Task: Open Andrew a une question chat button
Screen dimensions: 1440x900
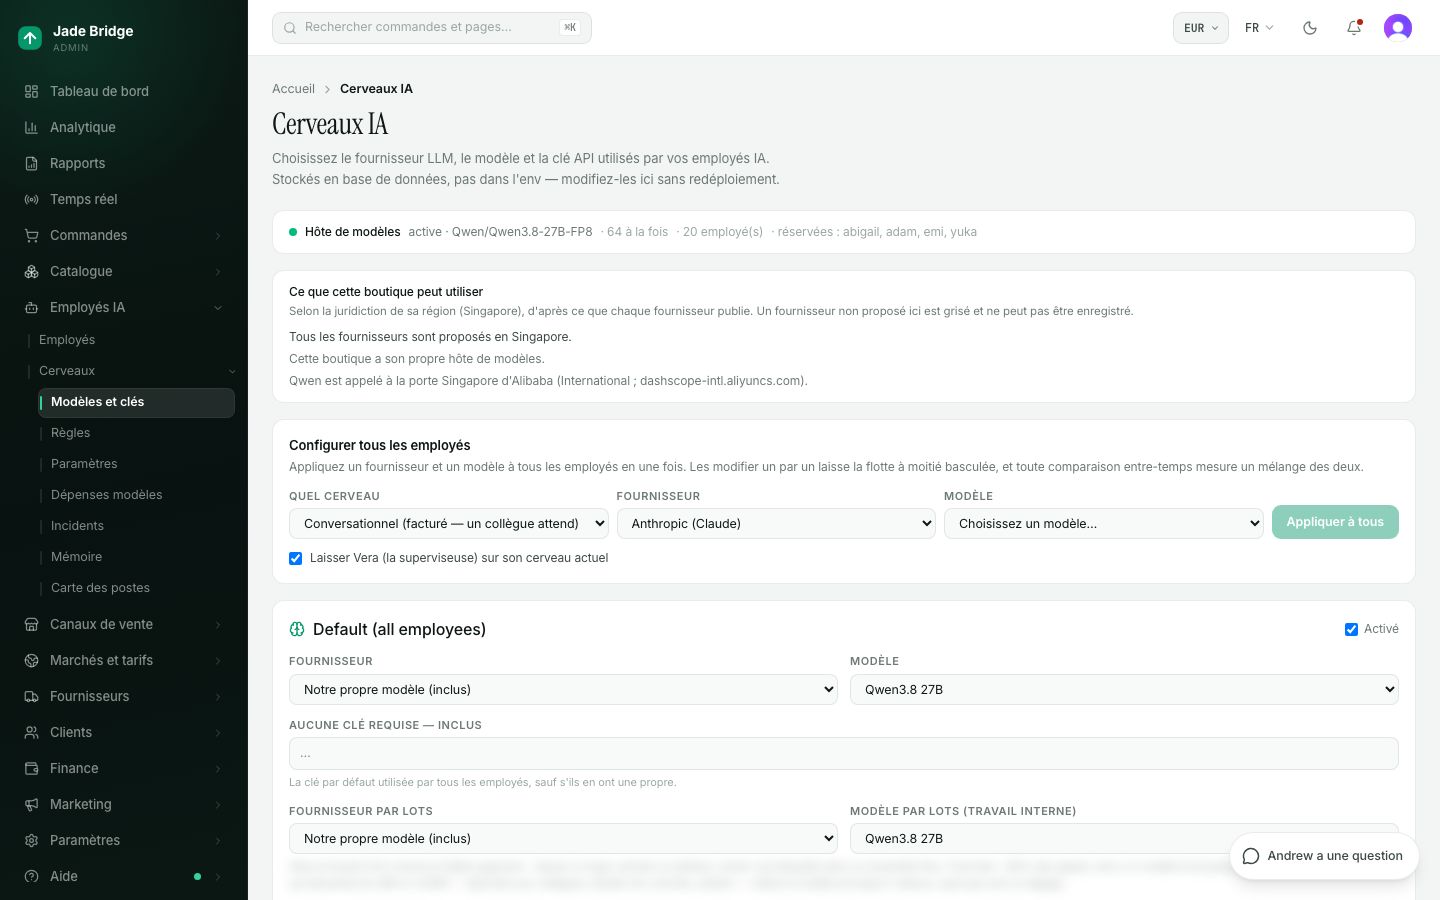Action: (x=1324, y=856)
